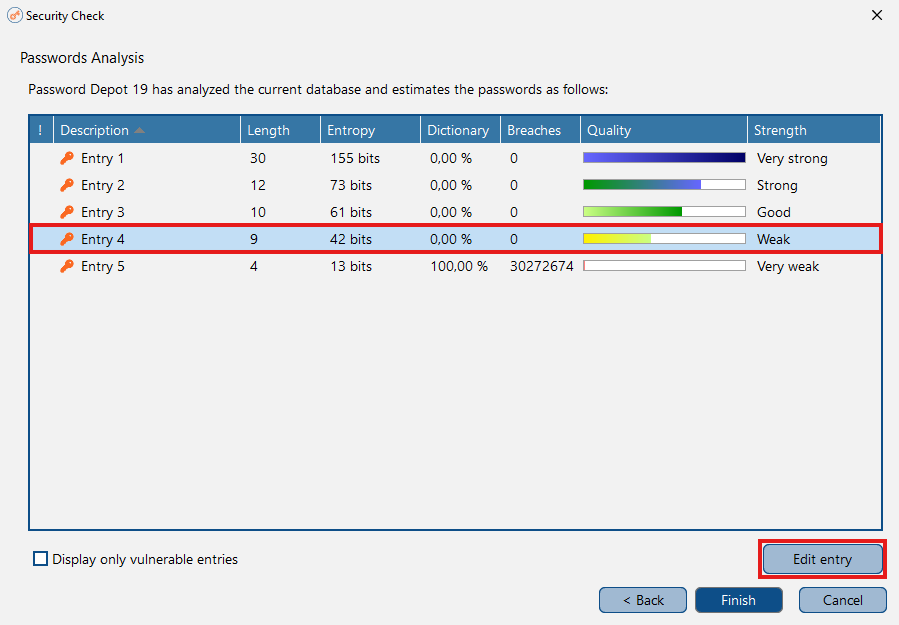Image resolution: width=899 pixels, height=625 pixels.
Task: Enable Display only vulnerable entries checkbox
Action: (40, 559)
